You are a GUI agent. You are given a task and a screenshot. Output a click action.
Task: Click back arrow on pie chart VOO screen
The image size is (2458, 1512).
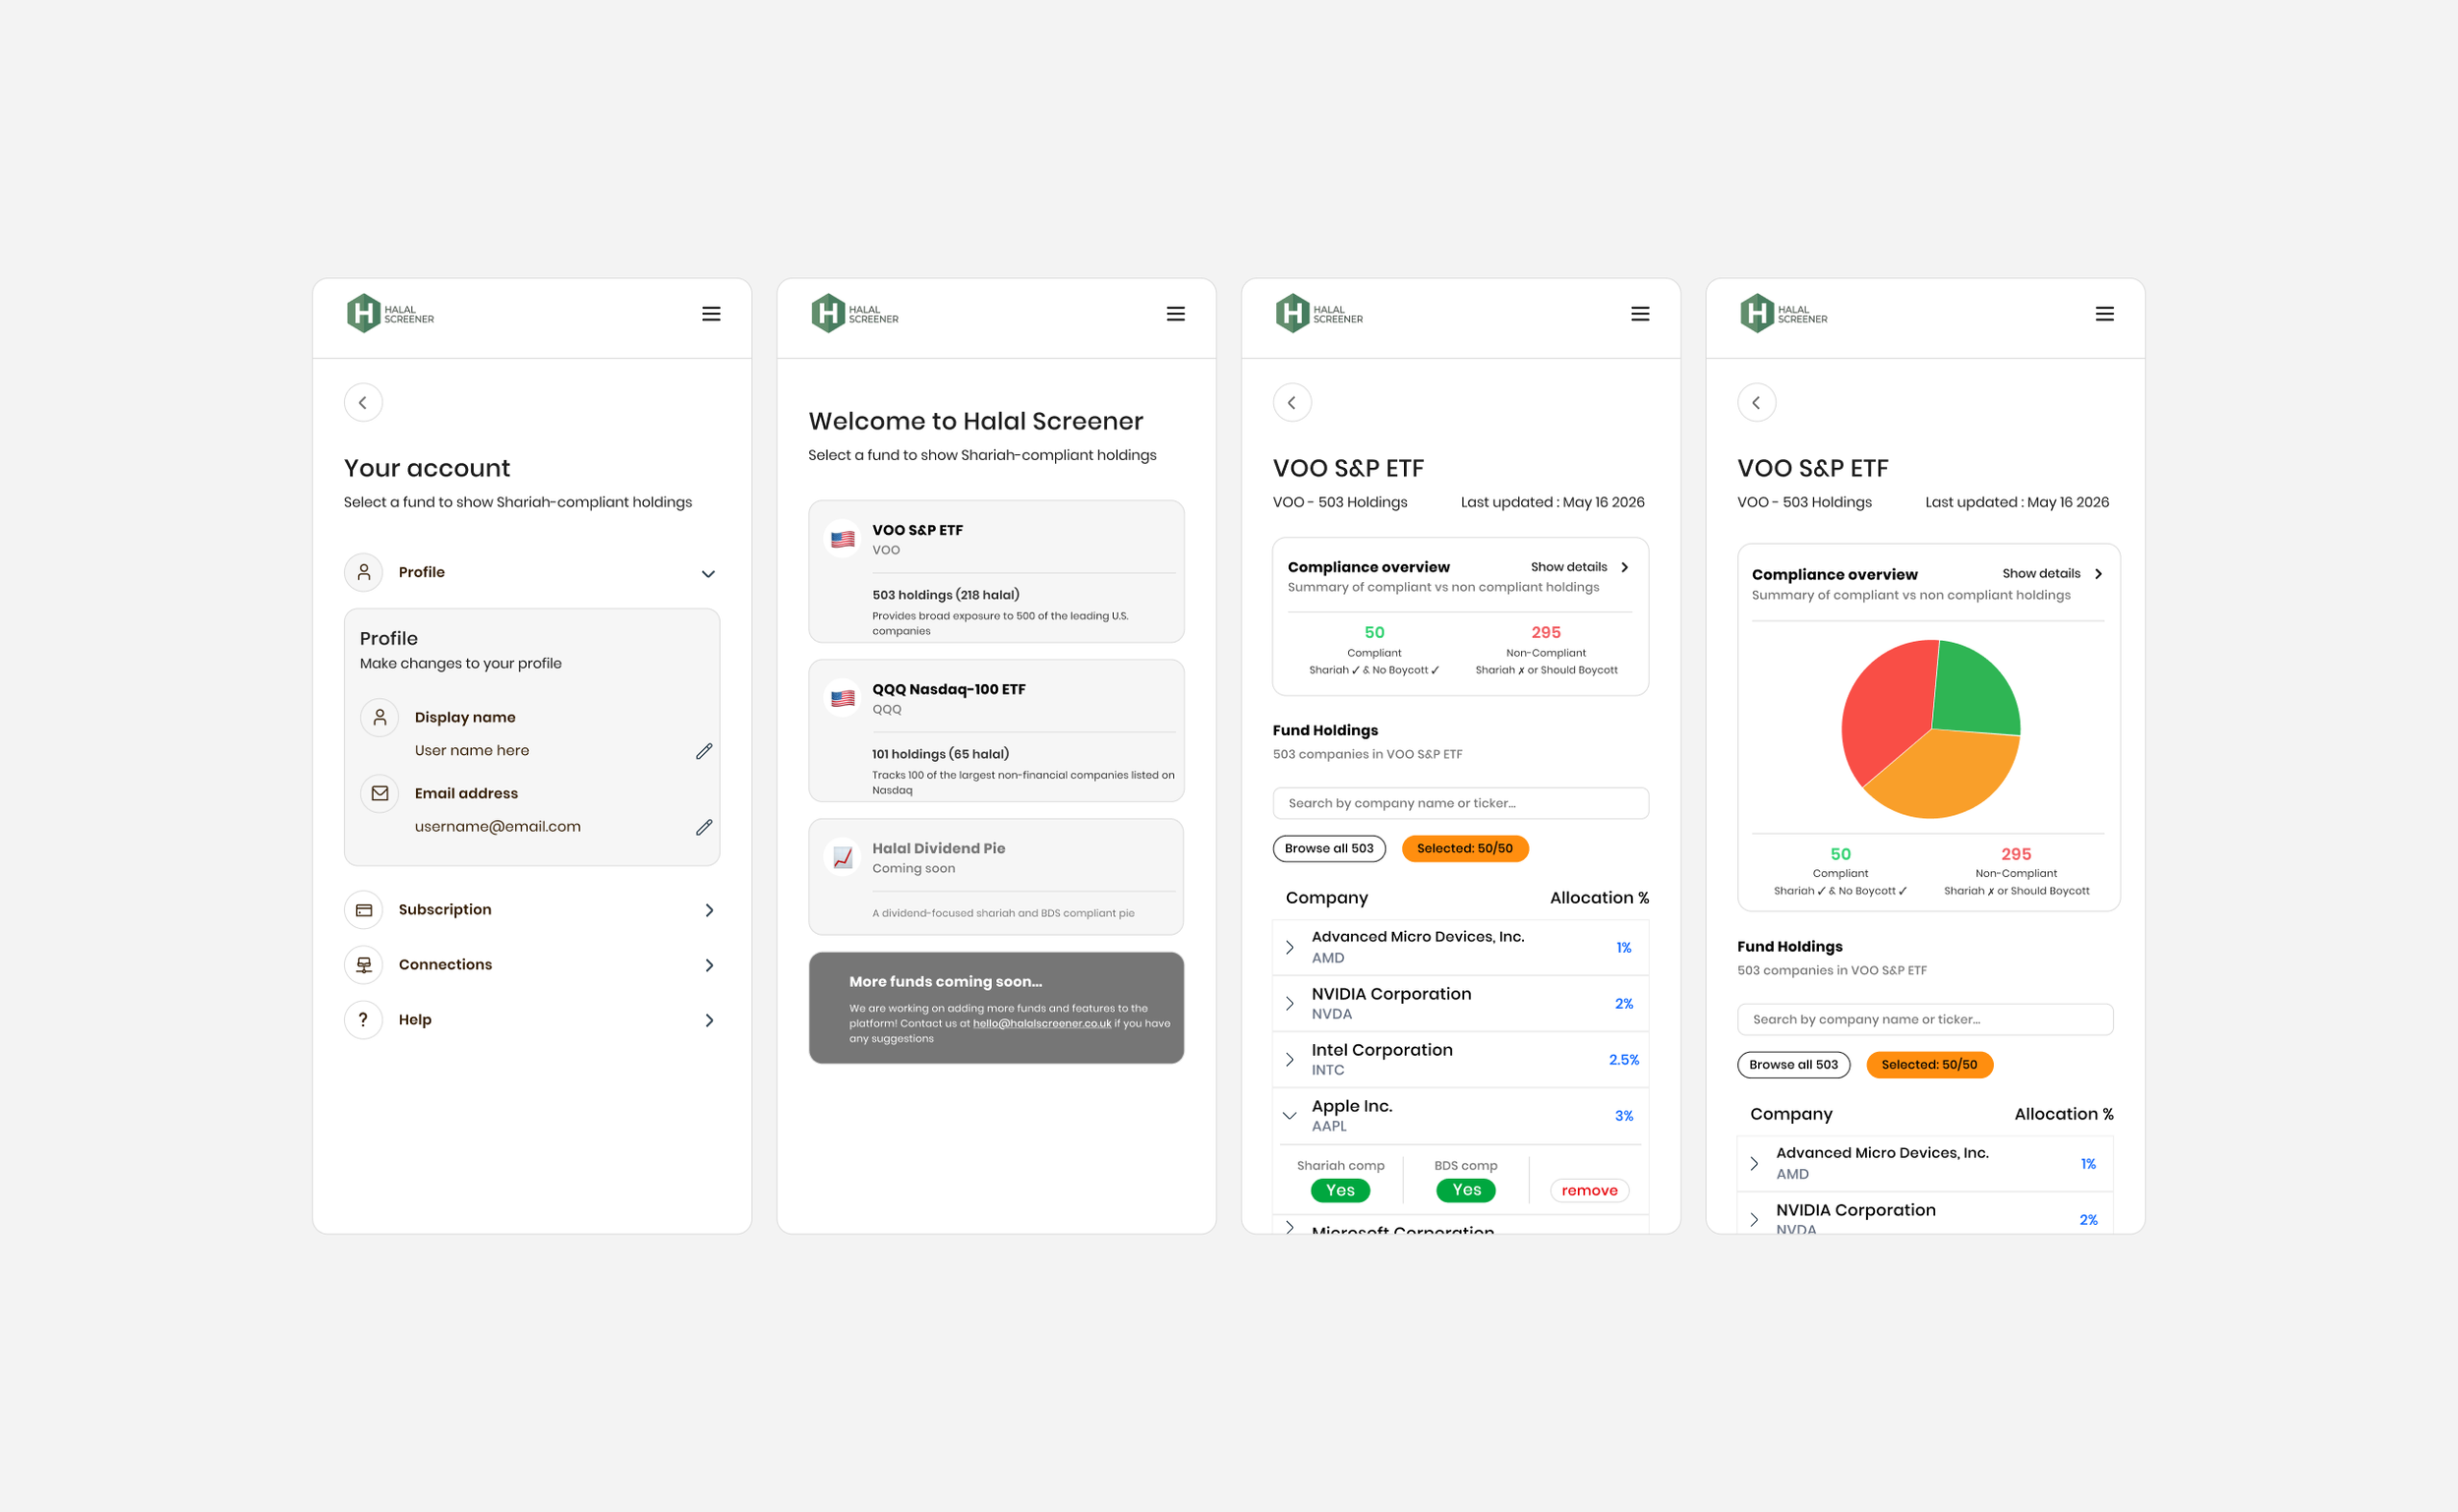pyautogui.click(x=1757, y=403)
